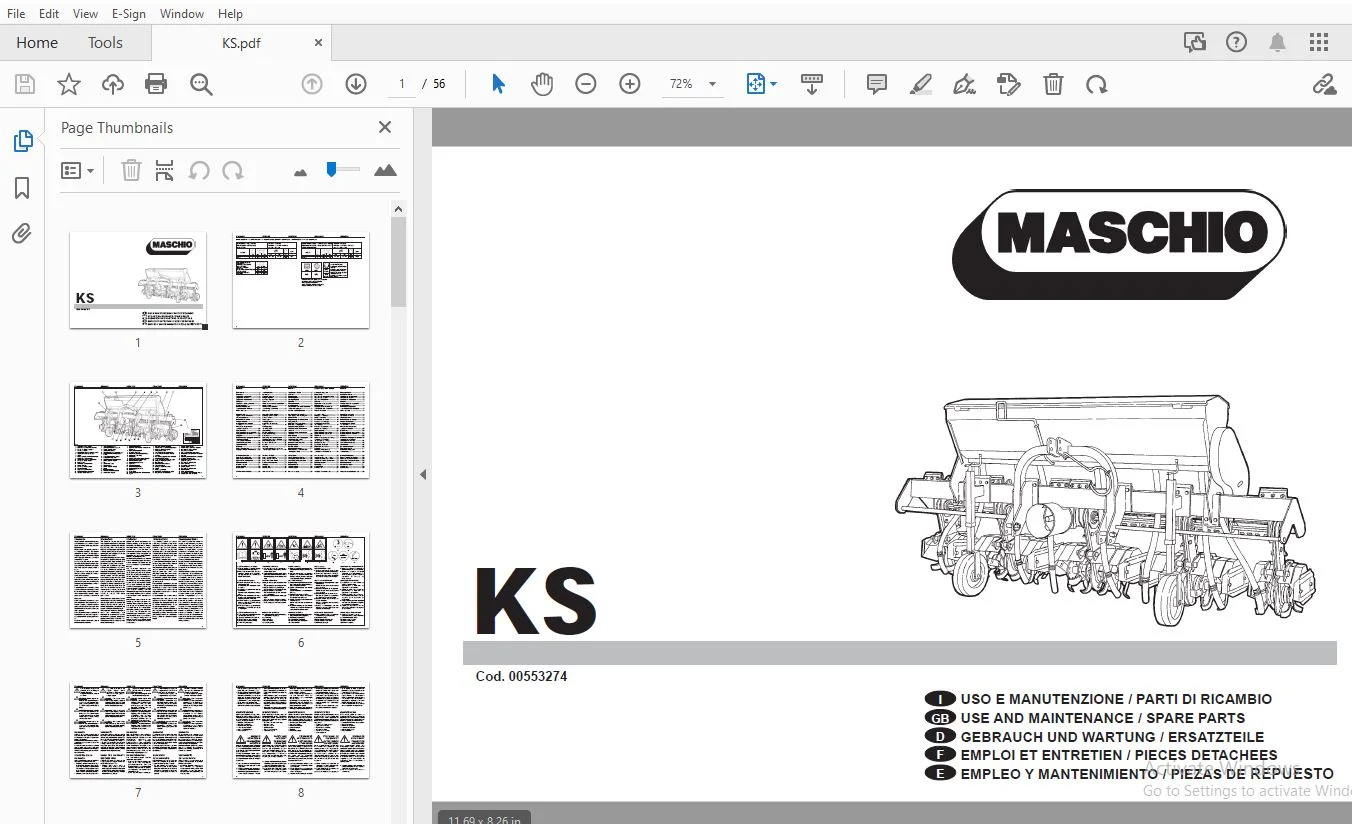This screenshot has width=1352, height=824.
Task: Delete the page with the toolbar trash icon
Action: (x=1053, y=85)
